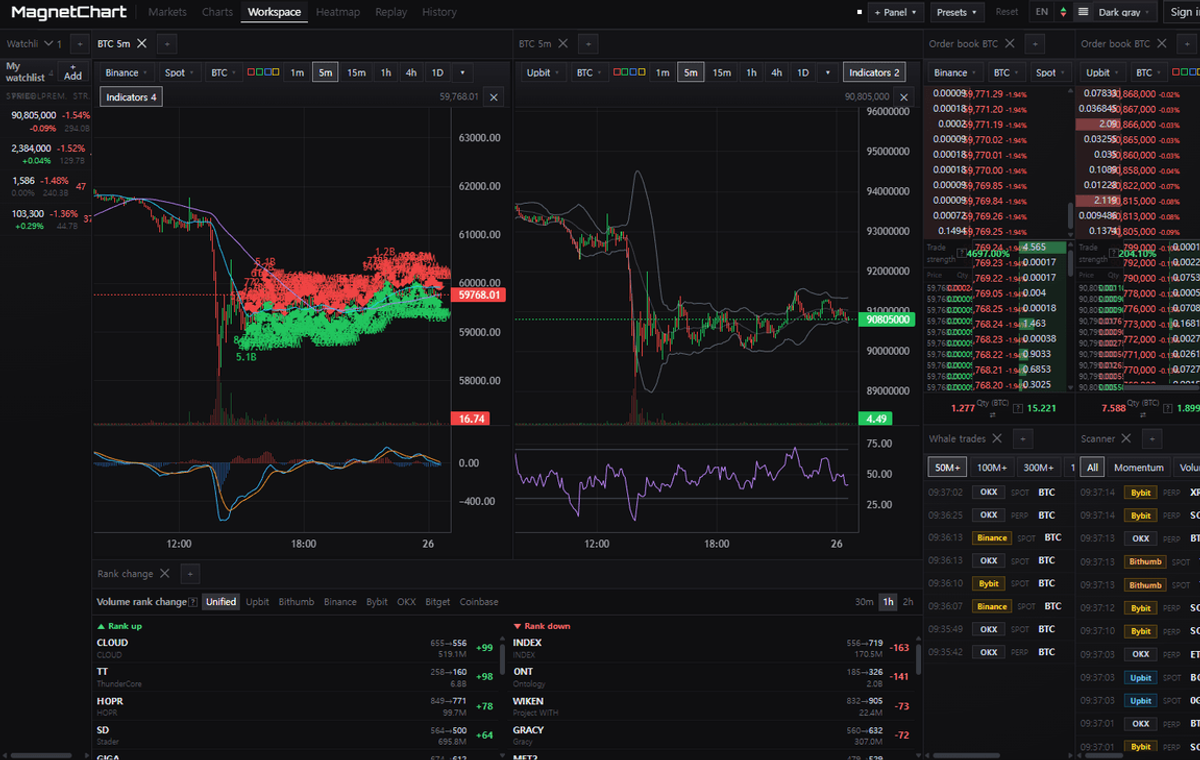Image resolution: width=1200 pixels, height=760 pixels.
Task: Click Add button in My watchlist
Action: [x=73, y=72]
